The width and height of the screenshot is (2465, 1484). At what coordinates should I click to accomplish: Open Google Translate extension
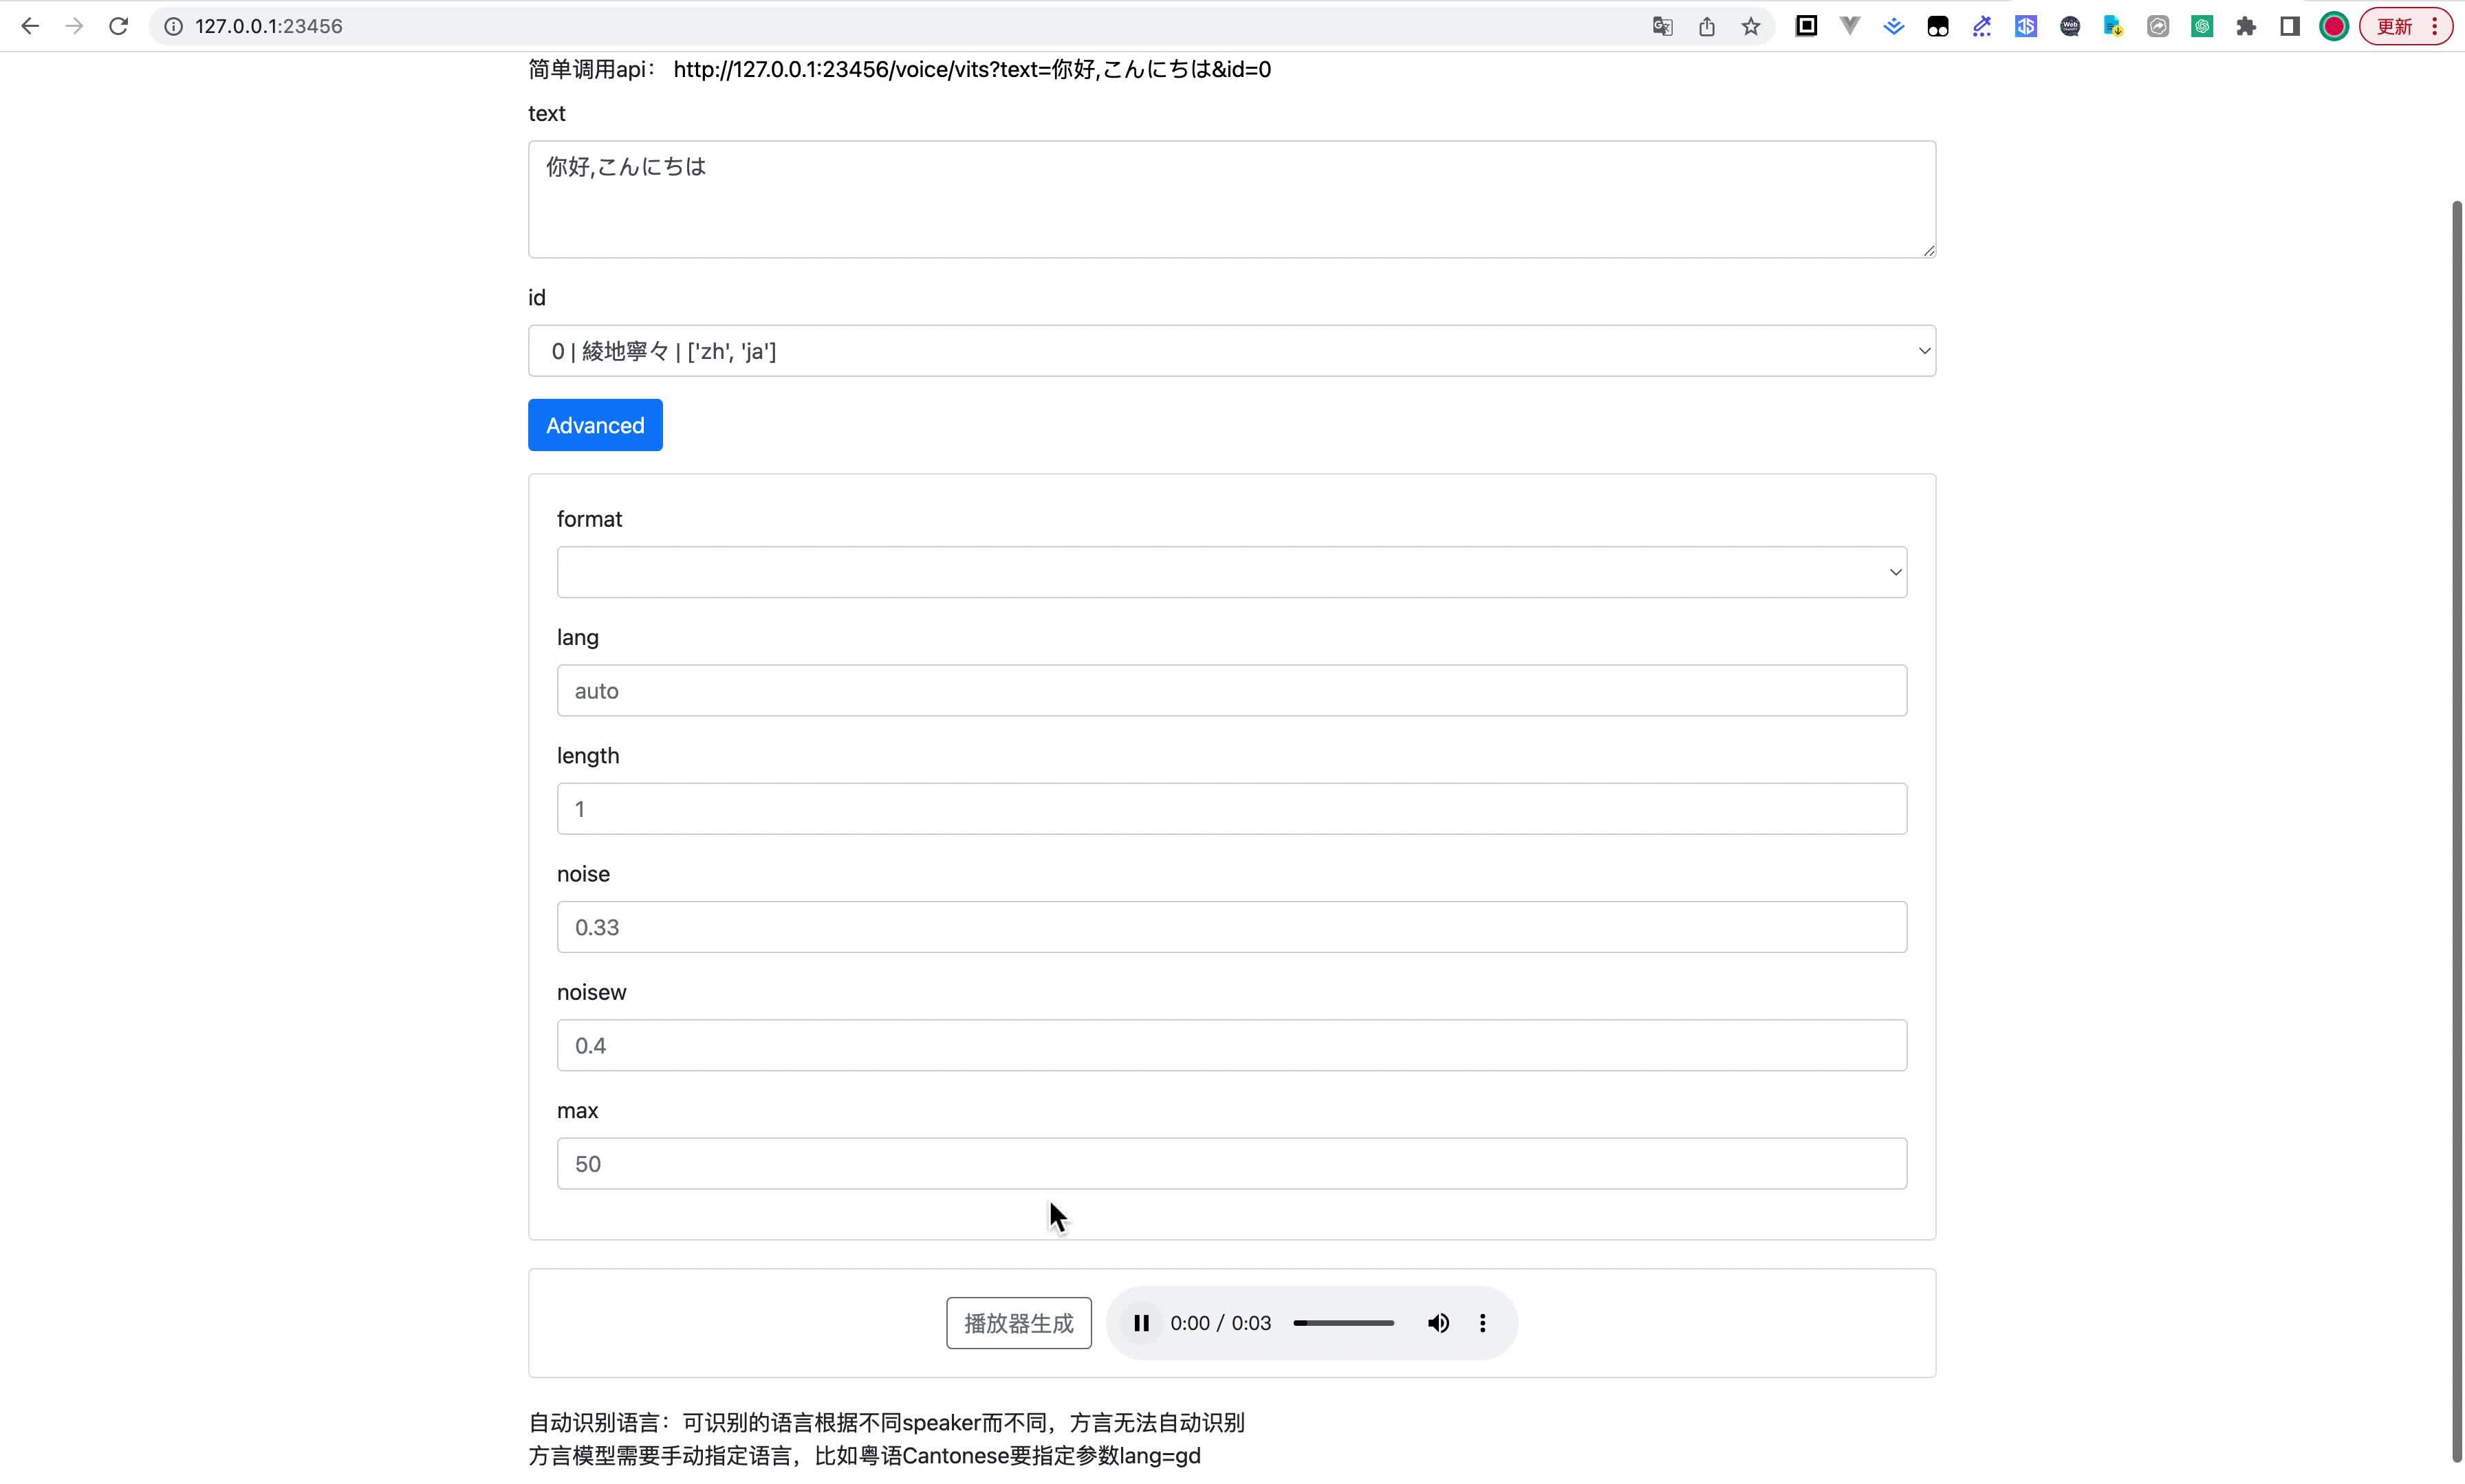[x=1662, y=26]
